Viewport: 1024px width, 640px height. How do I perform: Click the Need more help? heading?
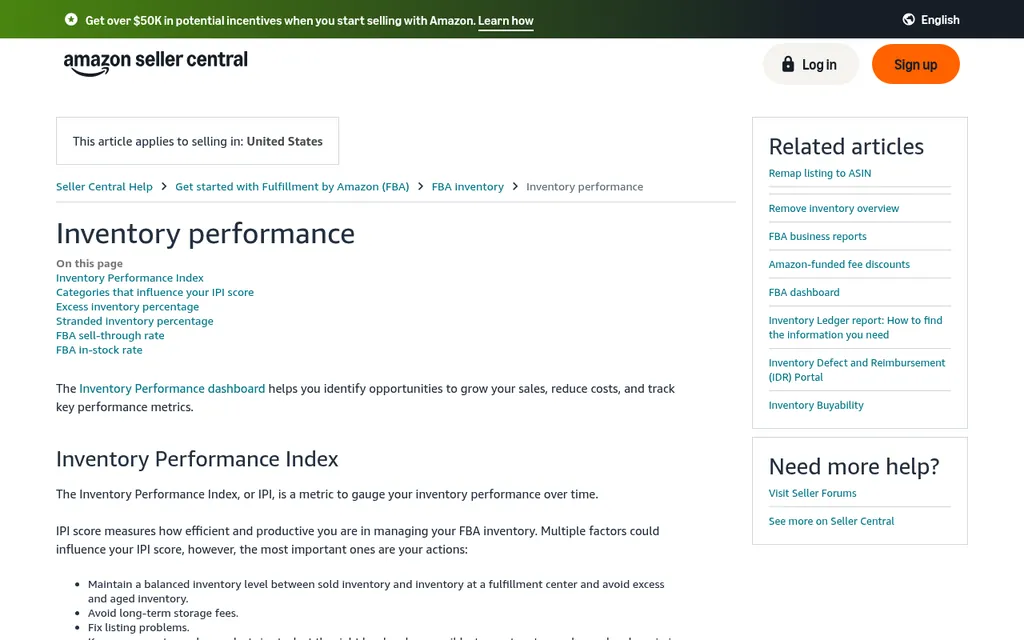[854, 466]
